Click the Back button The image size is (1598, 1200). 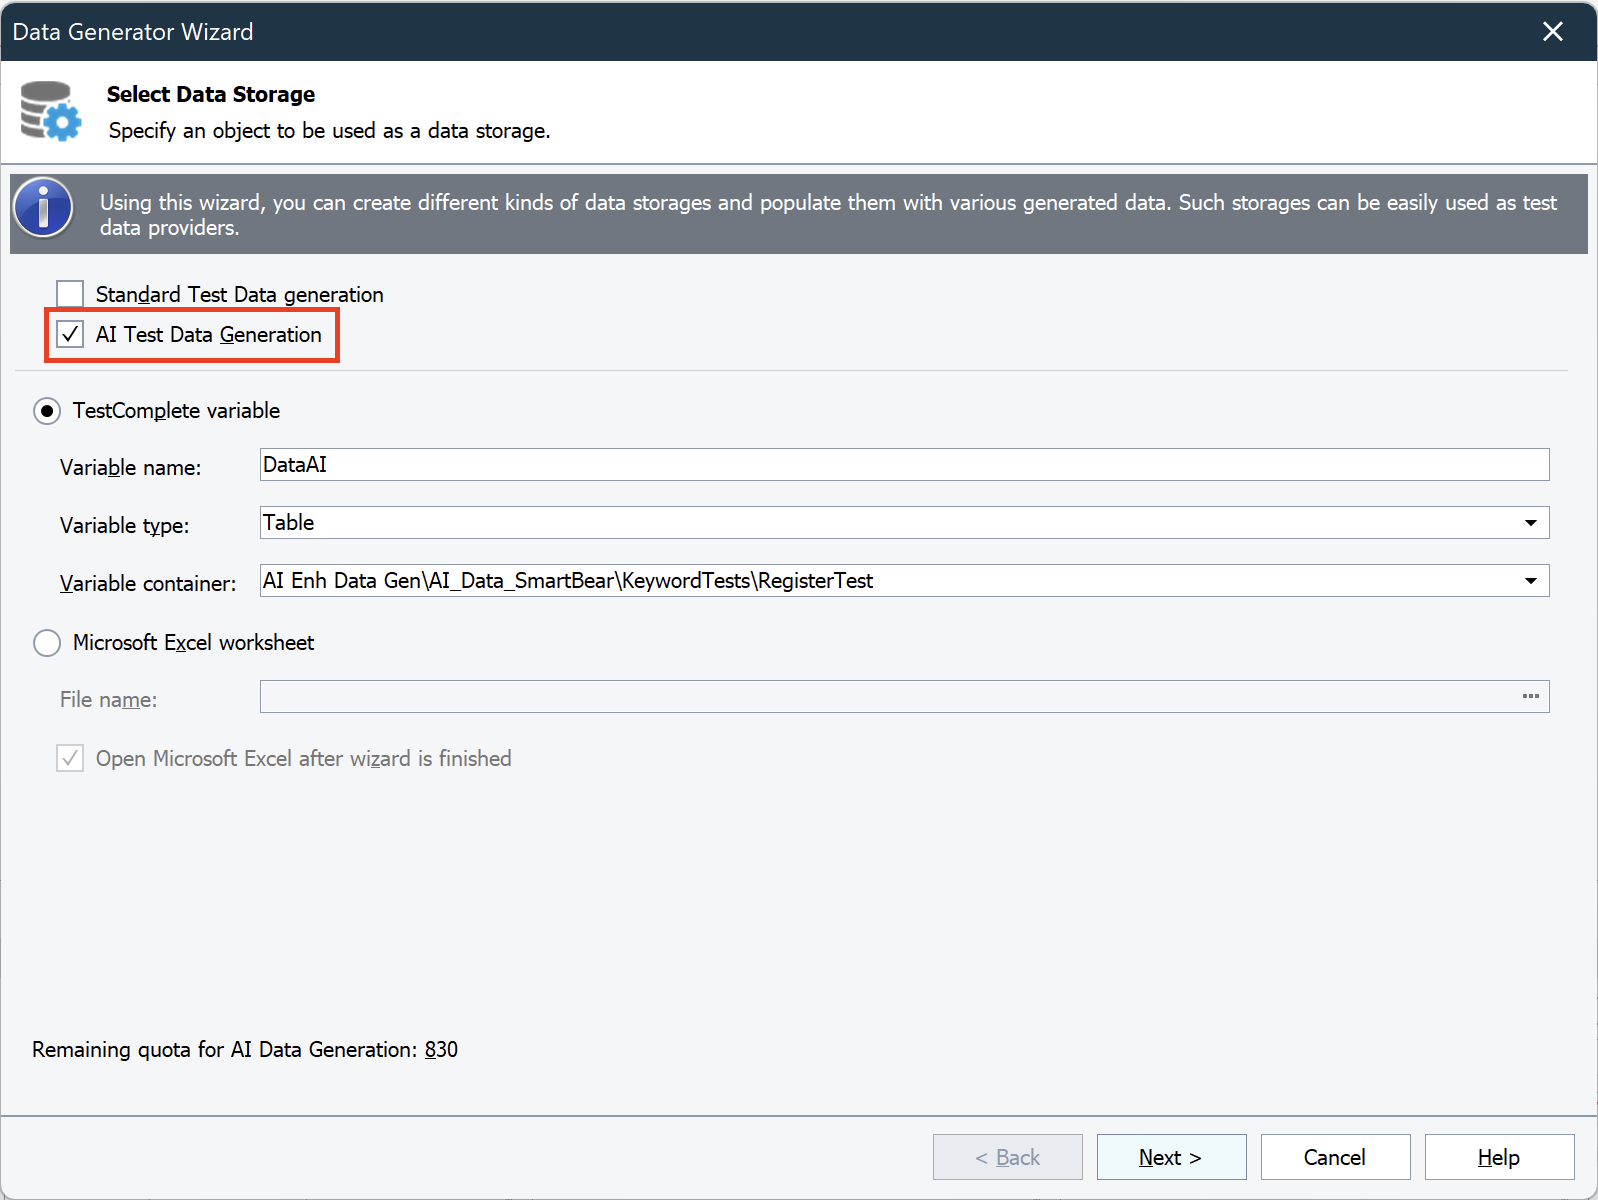click(1007, 1157)
